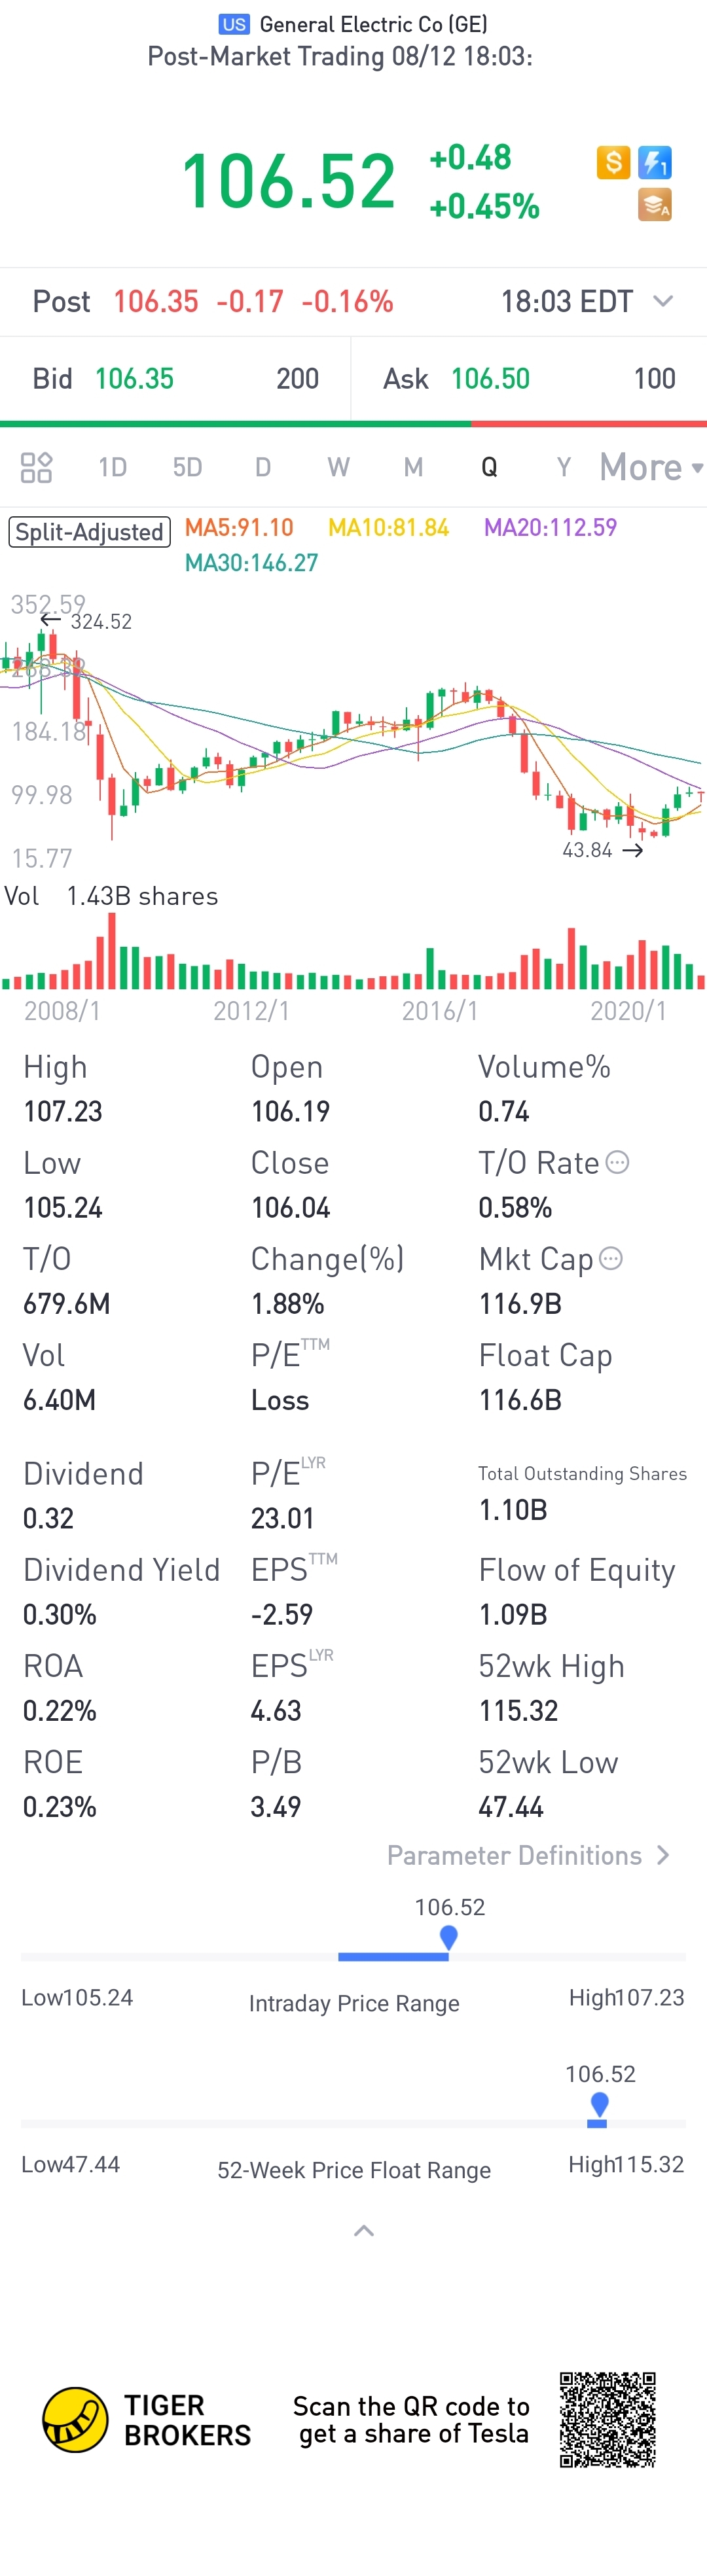Select the Y yearly chart period

point(564,467)
